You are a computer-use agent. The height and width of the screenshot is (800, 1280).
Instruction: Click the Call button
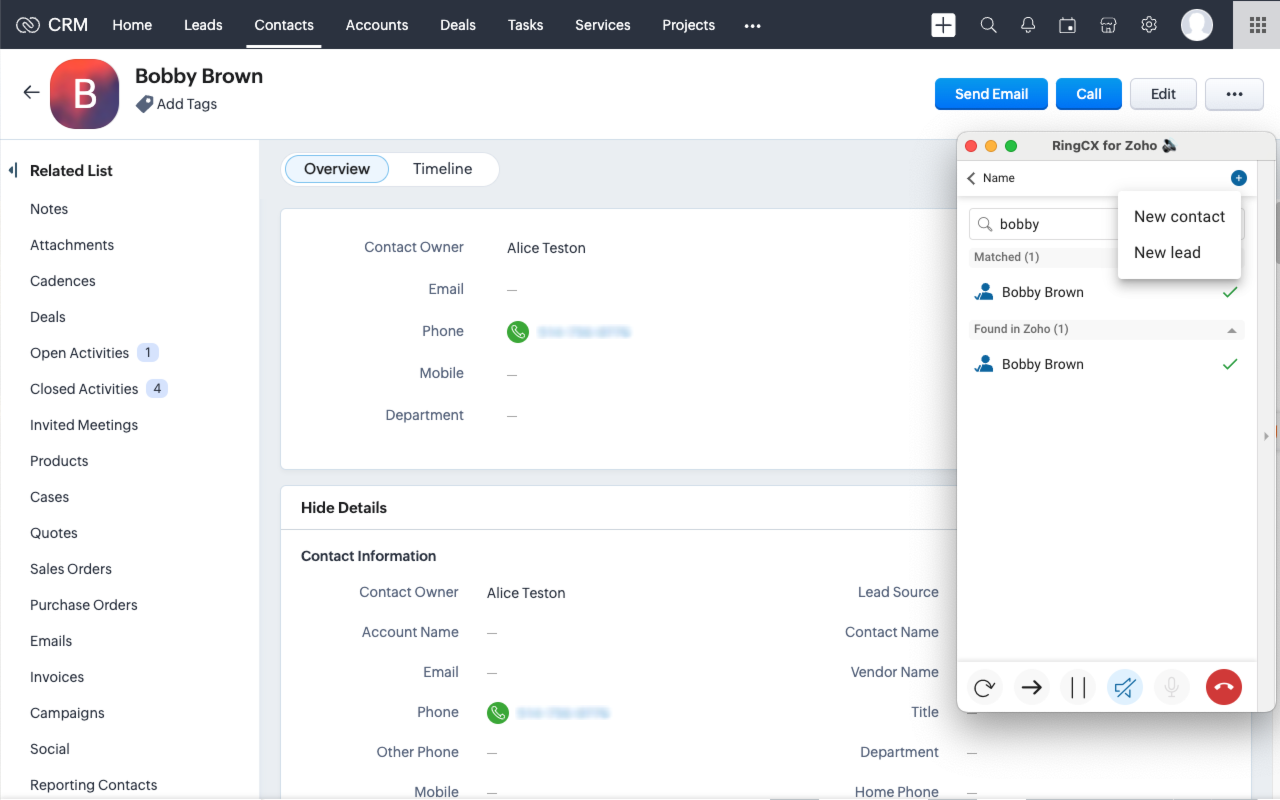pyautogui.click(x=1089, y=94)
